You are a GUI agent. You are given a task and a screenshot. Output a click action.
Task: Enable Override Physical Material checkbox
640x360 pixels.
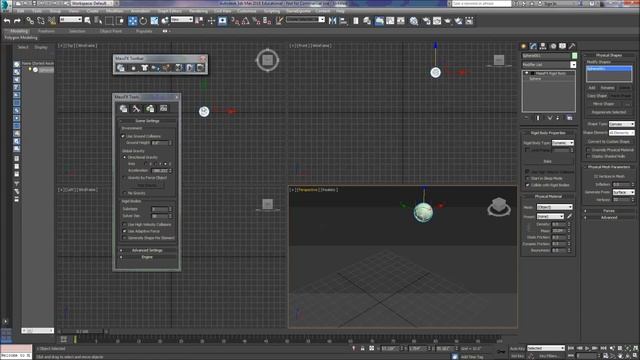[589, 150]
